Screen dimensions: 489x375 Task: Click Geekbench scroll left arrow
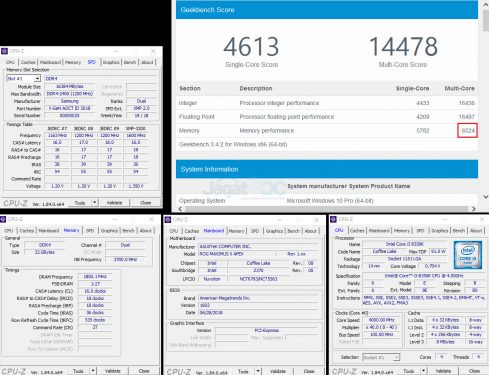pyautogui.click(x=180, y=209)
